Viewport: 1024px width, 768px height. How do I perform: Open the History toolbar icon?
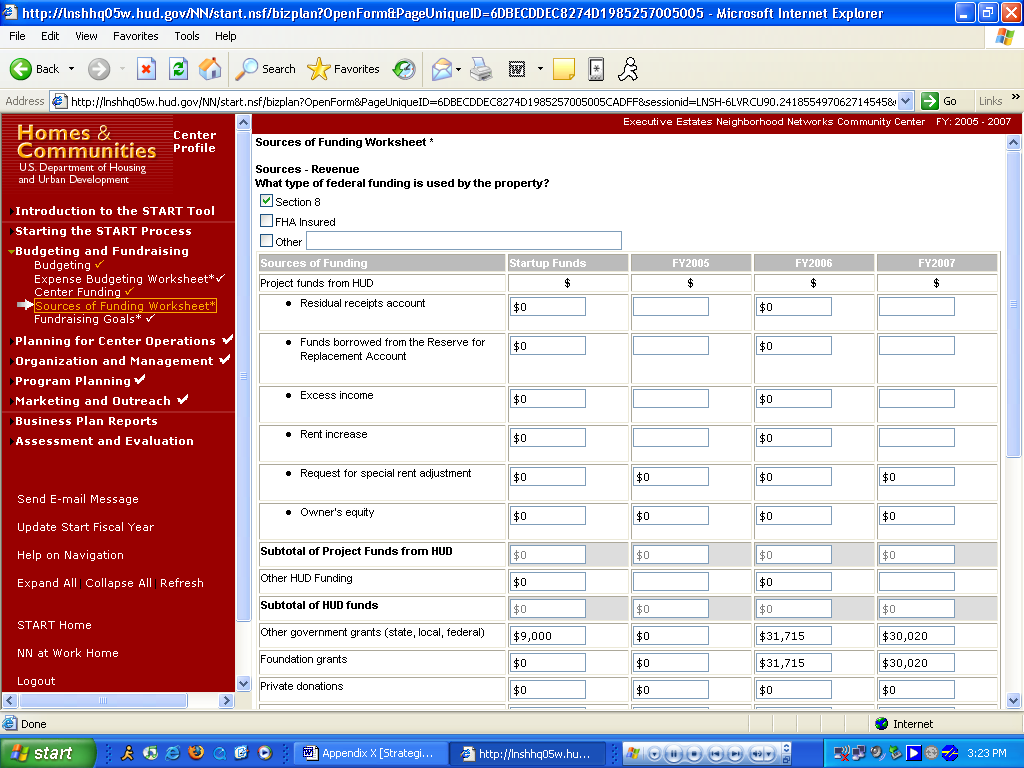click(404, 69)
